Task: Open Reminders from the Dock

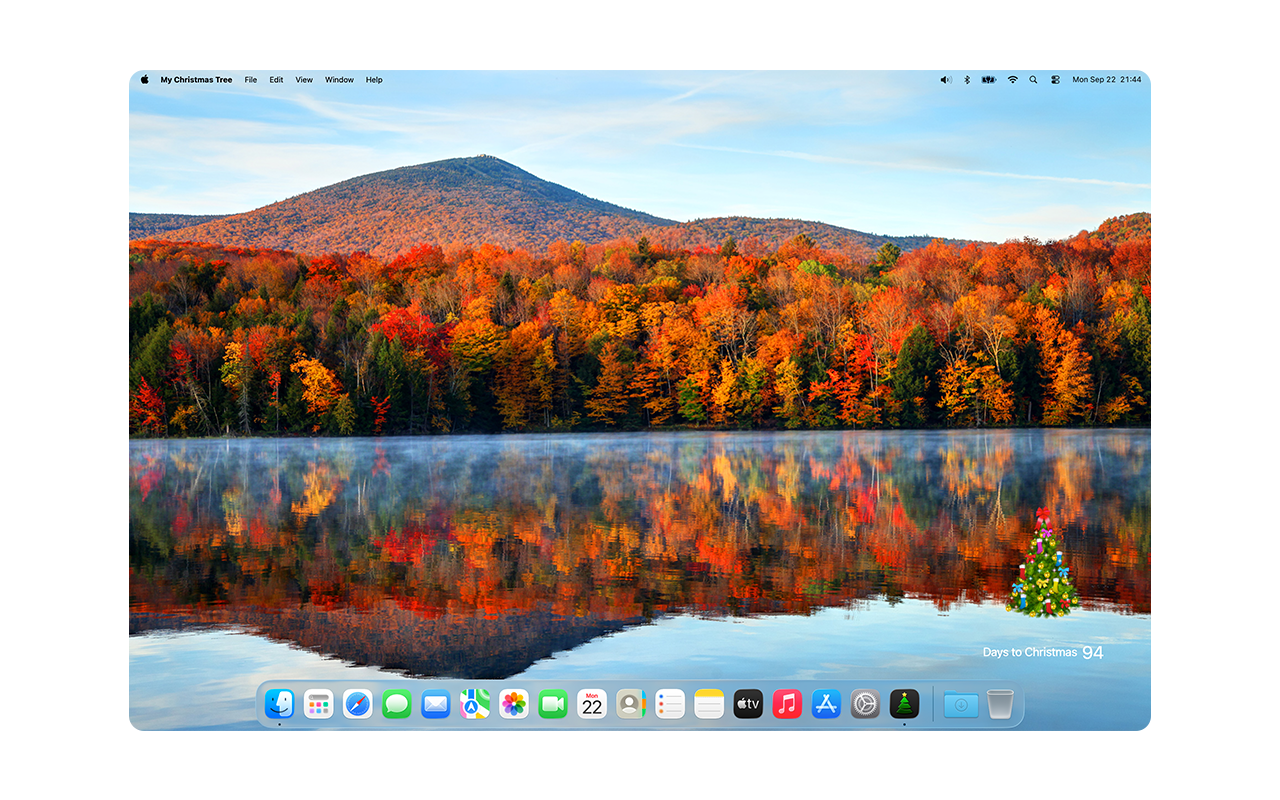Action: 670,704
